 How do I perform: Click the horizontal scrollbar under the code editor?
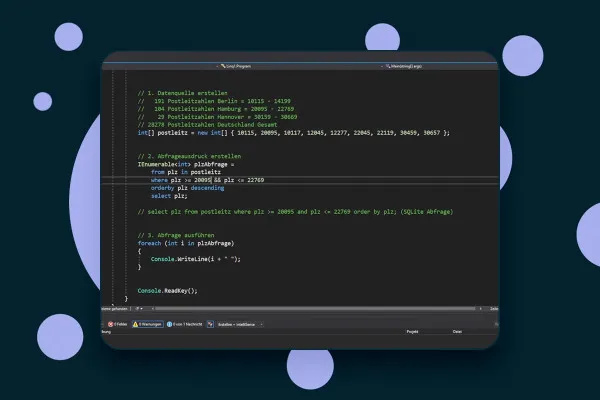point(315,309)
